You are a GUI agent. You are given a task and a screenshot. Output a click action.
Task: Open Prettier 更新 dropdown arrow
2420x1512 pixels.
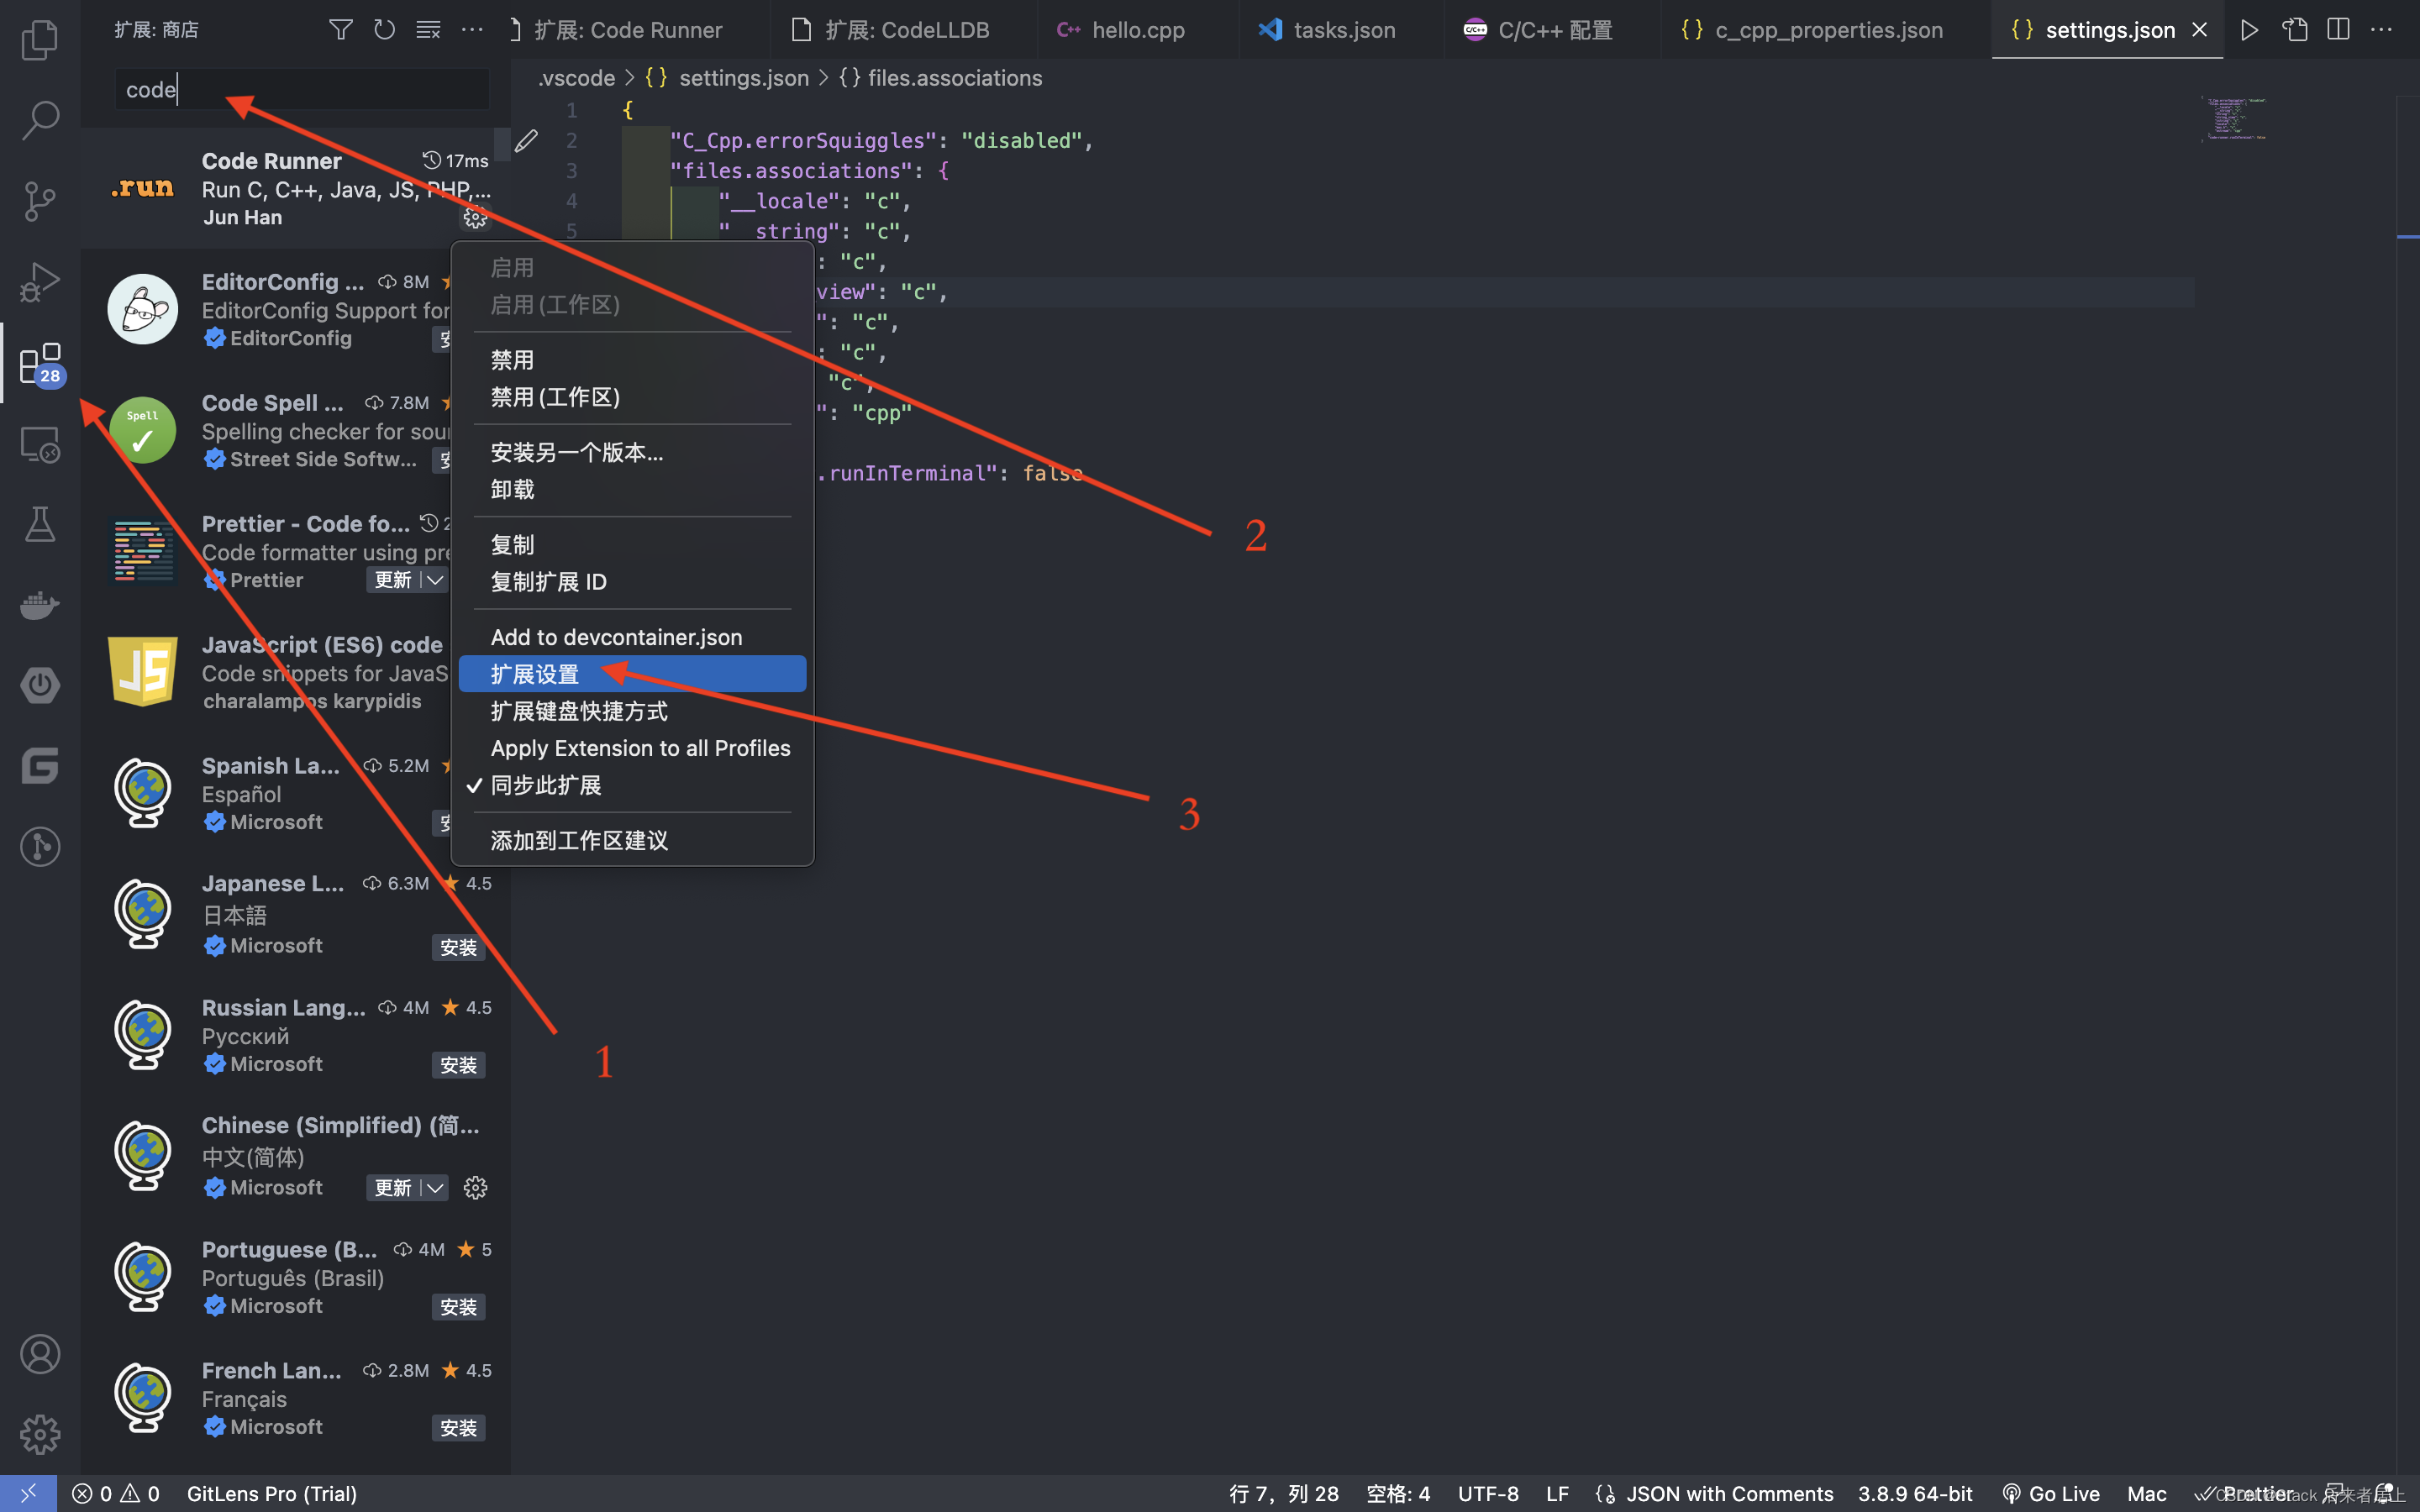[435, 580]
